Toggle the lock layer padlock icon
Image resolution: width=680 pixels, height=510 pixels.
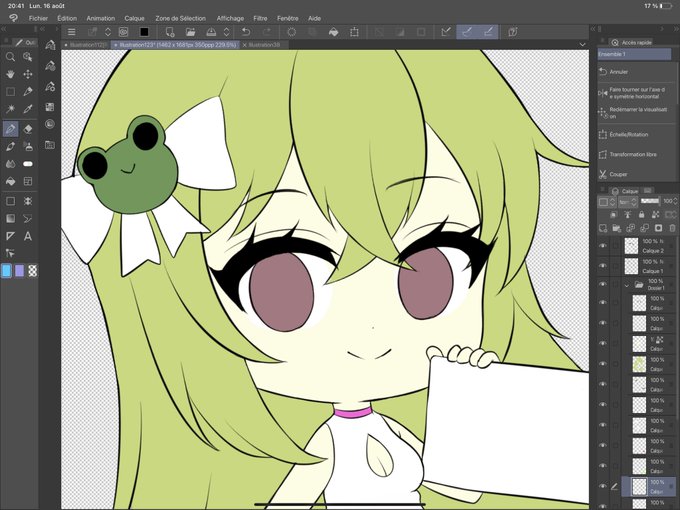click(x=641, y=215)
